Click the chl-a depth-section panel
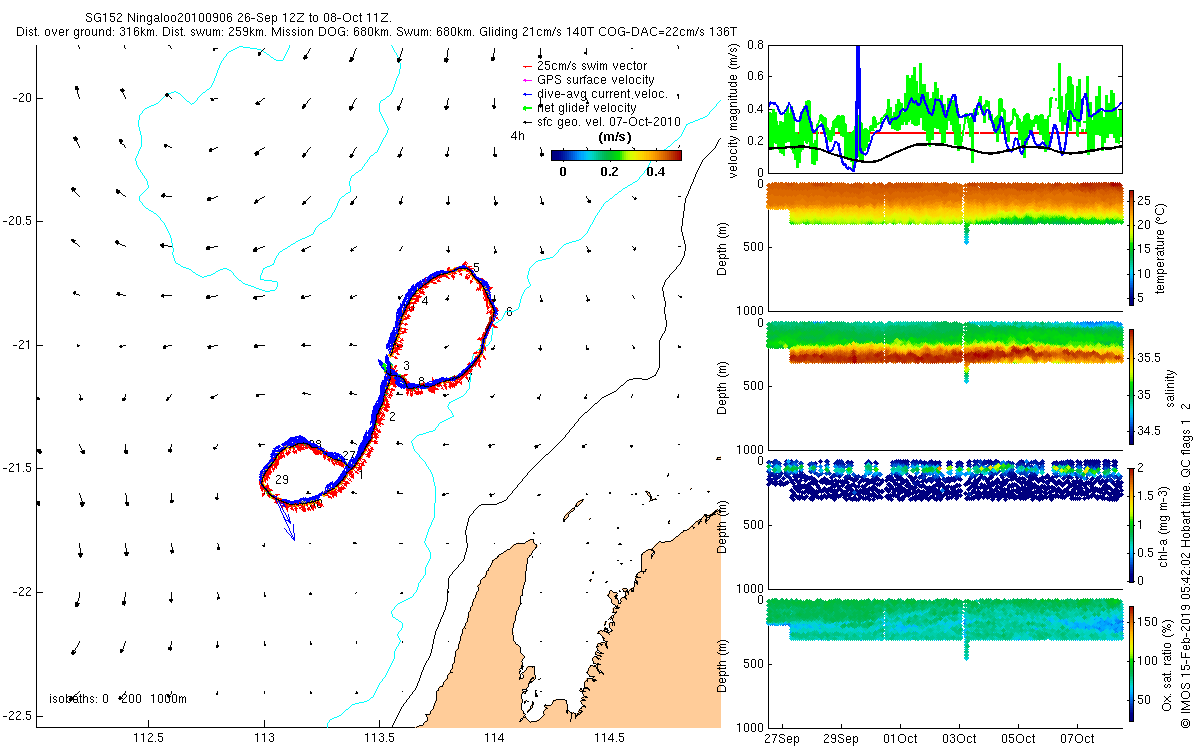 click(x=944, y=525)
